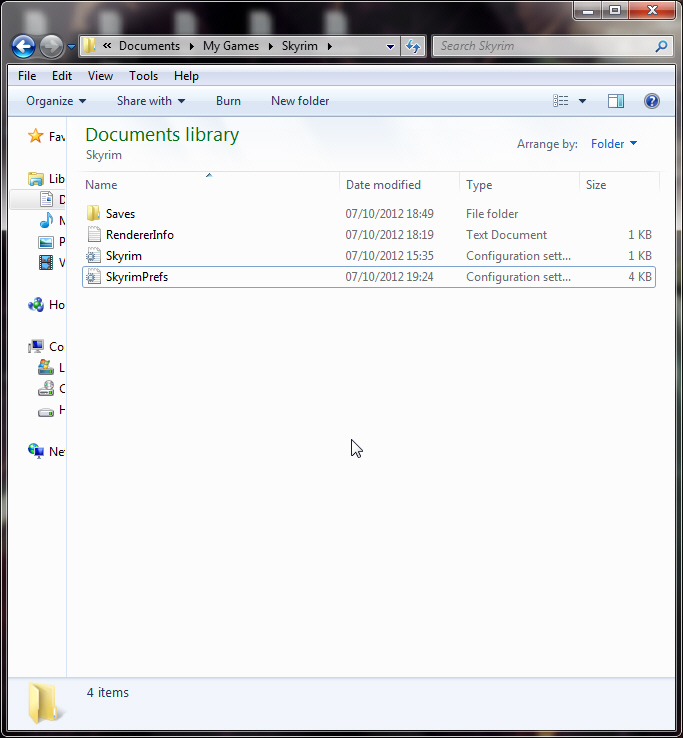Expand the view options dropdown arrow

582,101
